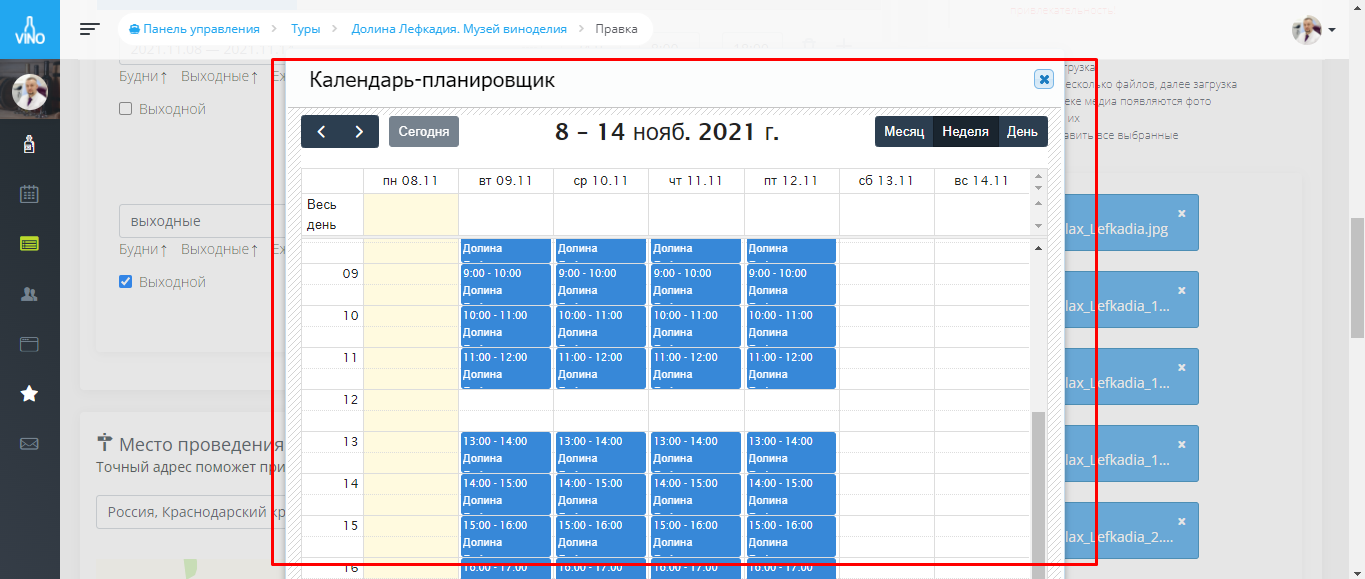The width and height of the screenshot is (1365, 579).
Task: Go to the previous week in the calendar
Action: [x=321, y=132]
